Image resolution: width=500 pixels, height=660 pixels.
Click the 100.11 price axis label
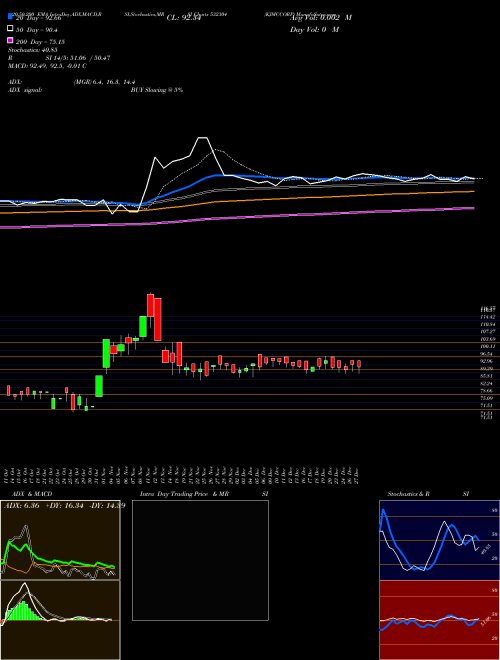(487, 346)
